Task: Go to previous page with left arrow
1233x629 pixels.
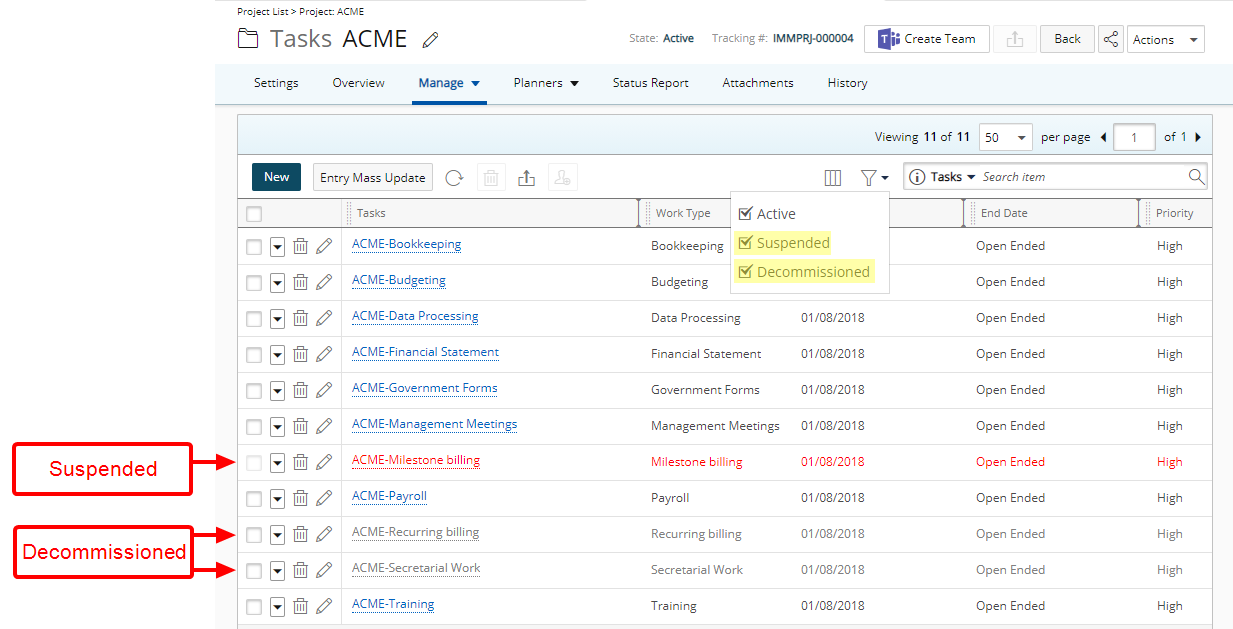Action: (1104, 137)
